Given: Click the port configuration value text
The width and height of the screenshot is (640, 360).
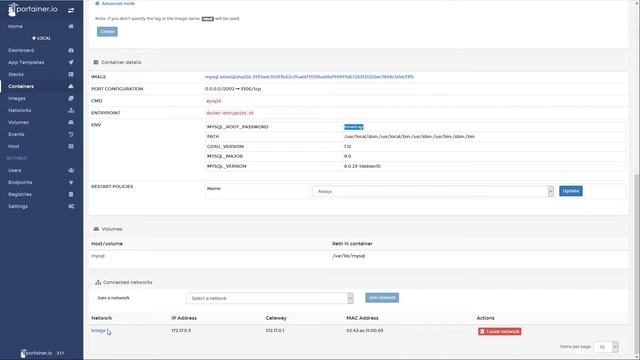Looking at the screenshot, I should pyautogui.click(x=233, y=89).
